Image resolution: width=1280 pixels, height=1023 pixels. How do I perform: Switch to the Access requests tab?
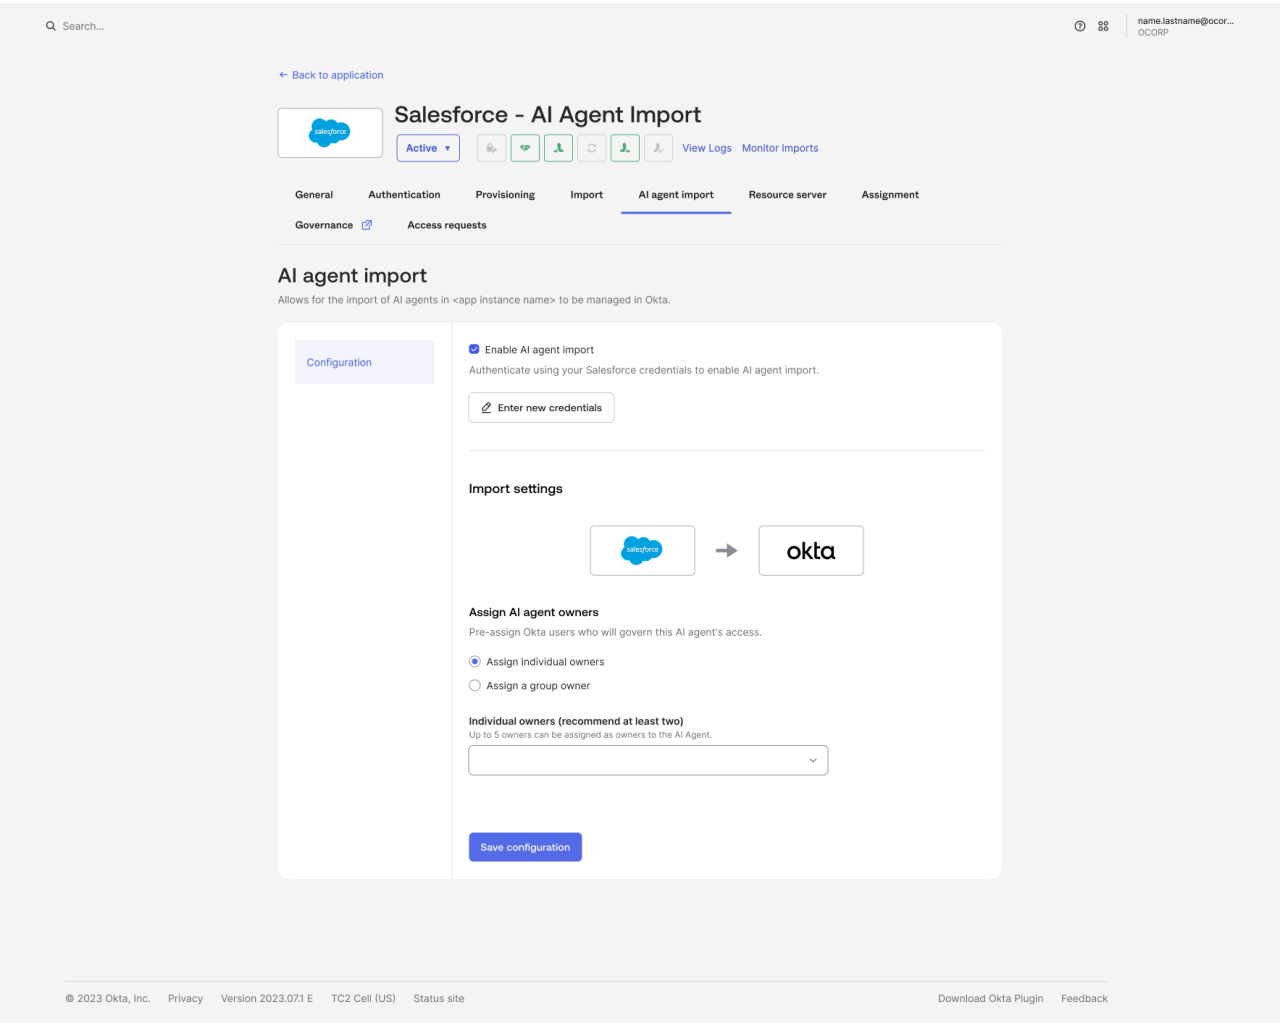(446, 224)
